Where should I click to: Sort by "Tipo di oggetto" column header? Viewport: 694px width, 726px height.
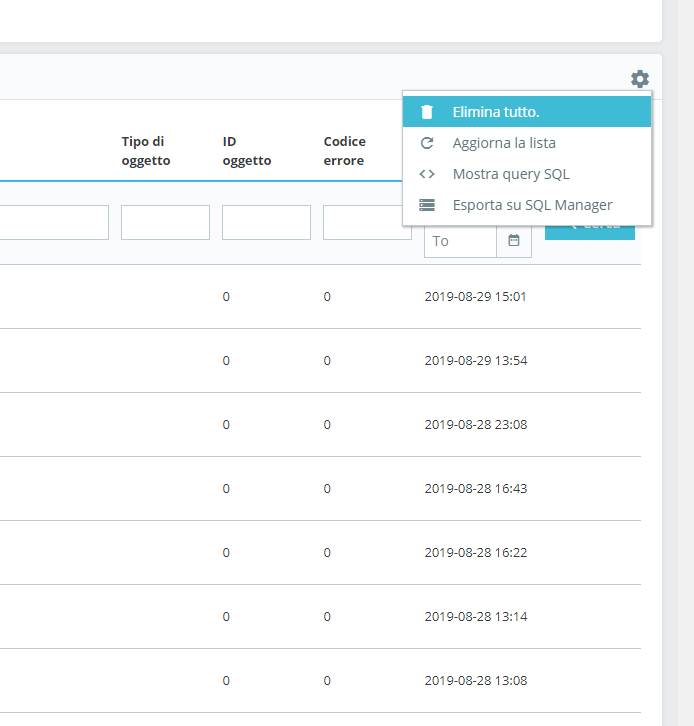click(146, 151)
